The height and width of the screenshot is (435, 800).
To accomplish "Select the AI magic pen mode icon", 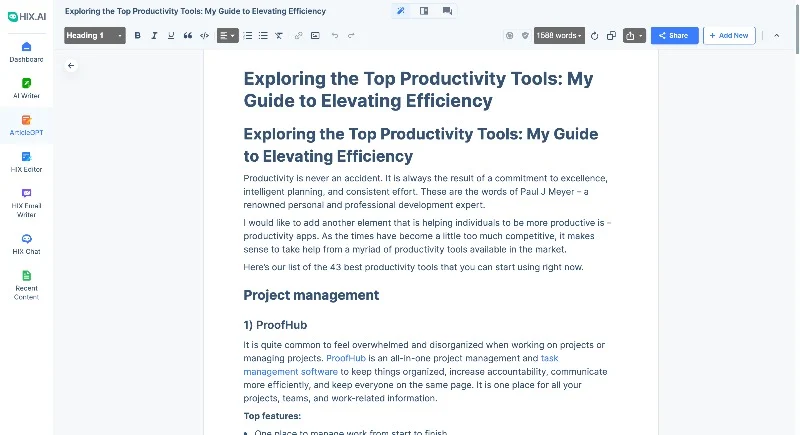I will tap(401, 11).
